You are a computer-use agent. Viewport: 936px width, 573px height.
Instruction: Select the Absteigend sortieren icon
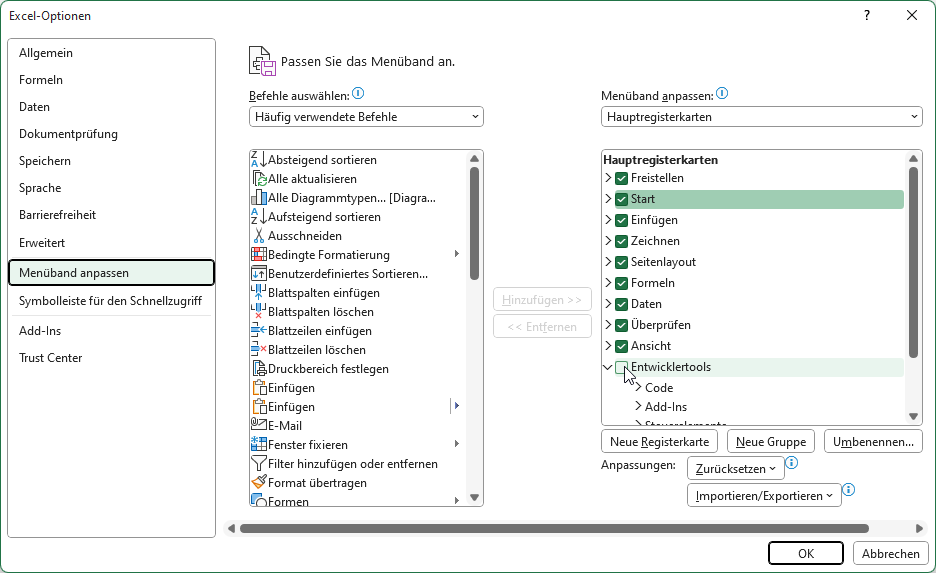pyautogui.click(x=258, y=160)
